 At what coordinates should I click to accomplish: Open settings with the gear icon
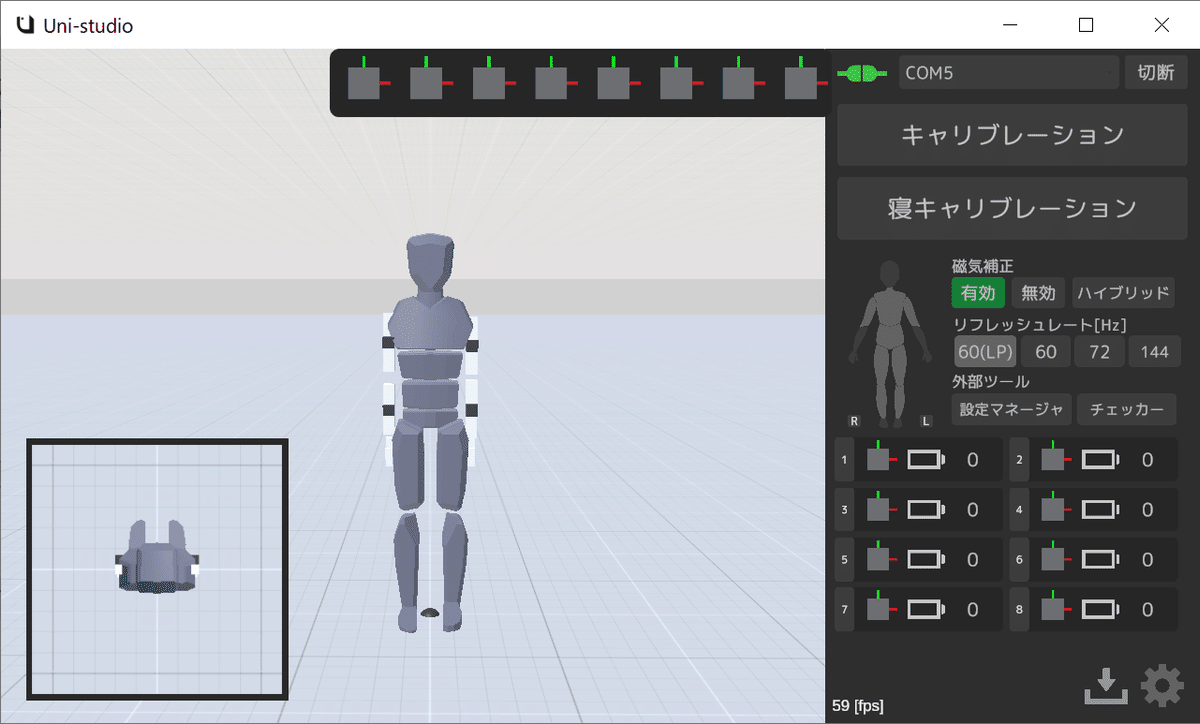pos(1162,686)
